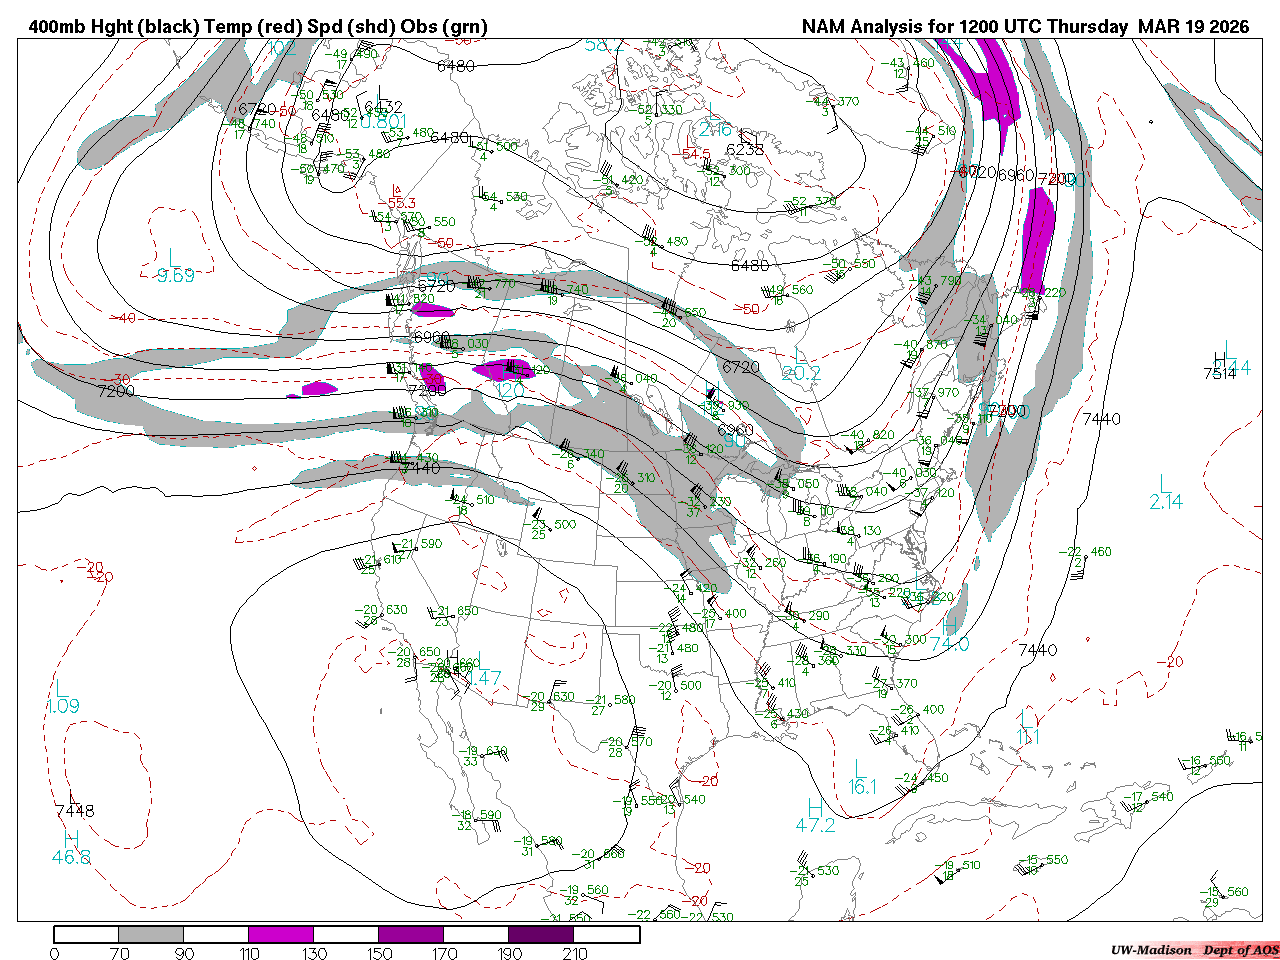Click the '1.09' low value label
Screen dimensions: 1280x960
tap(64, 706)
